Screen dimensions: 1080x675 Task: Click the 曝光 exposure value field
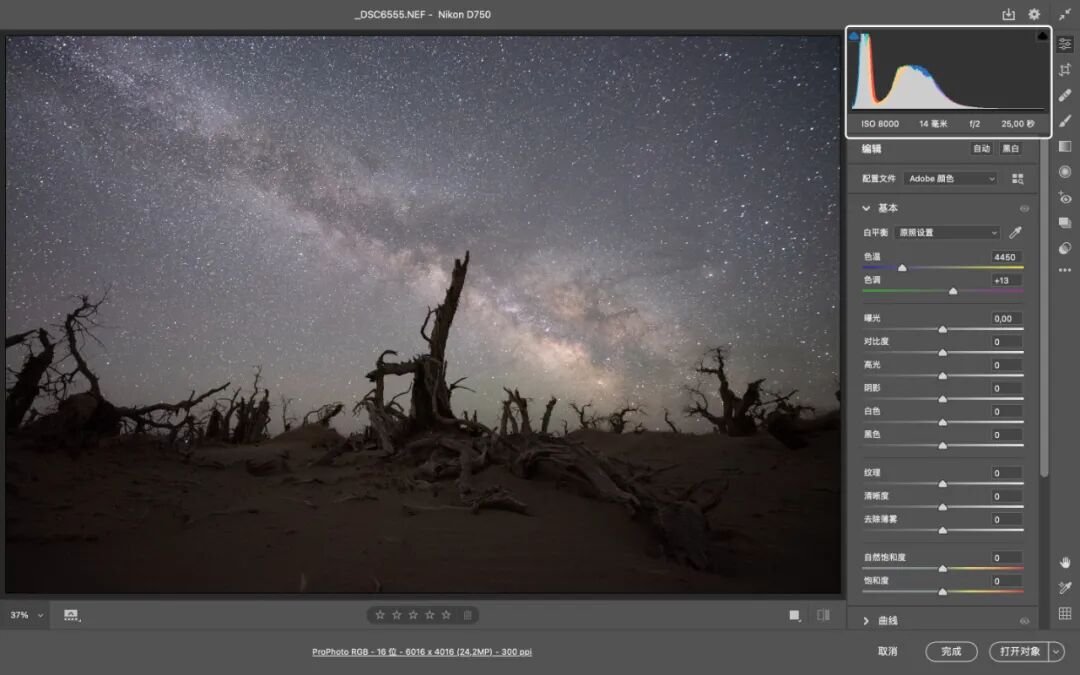pos(1006,318)
